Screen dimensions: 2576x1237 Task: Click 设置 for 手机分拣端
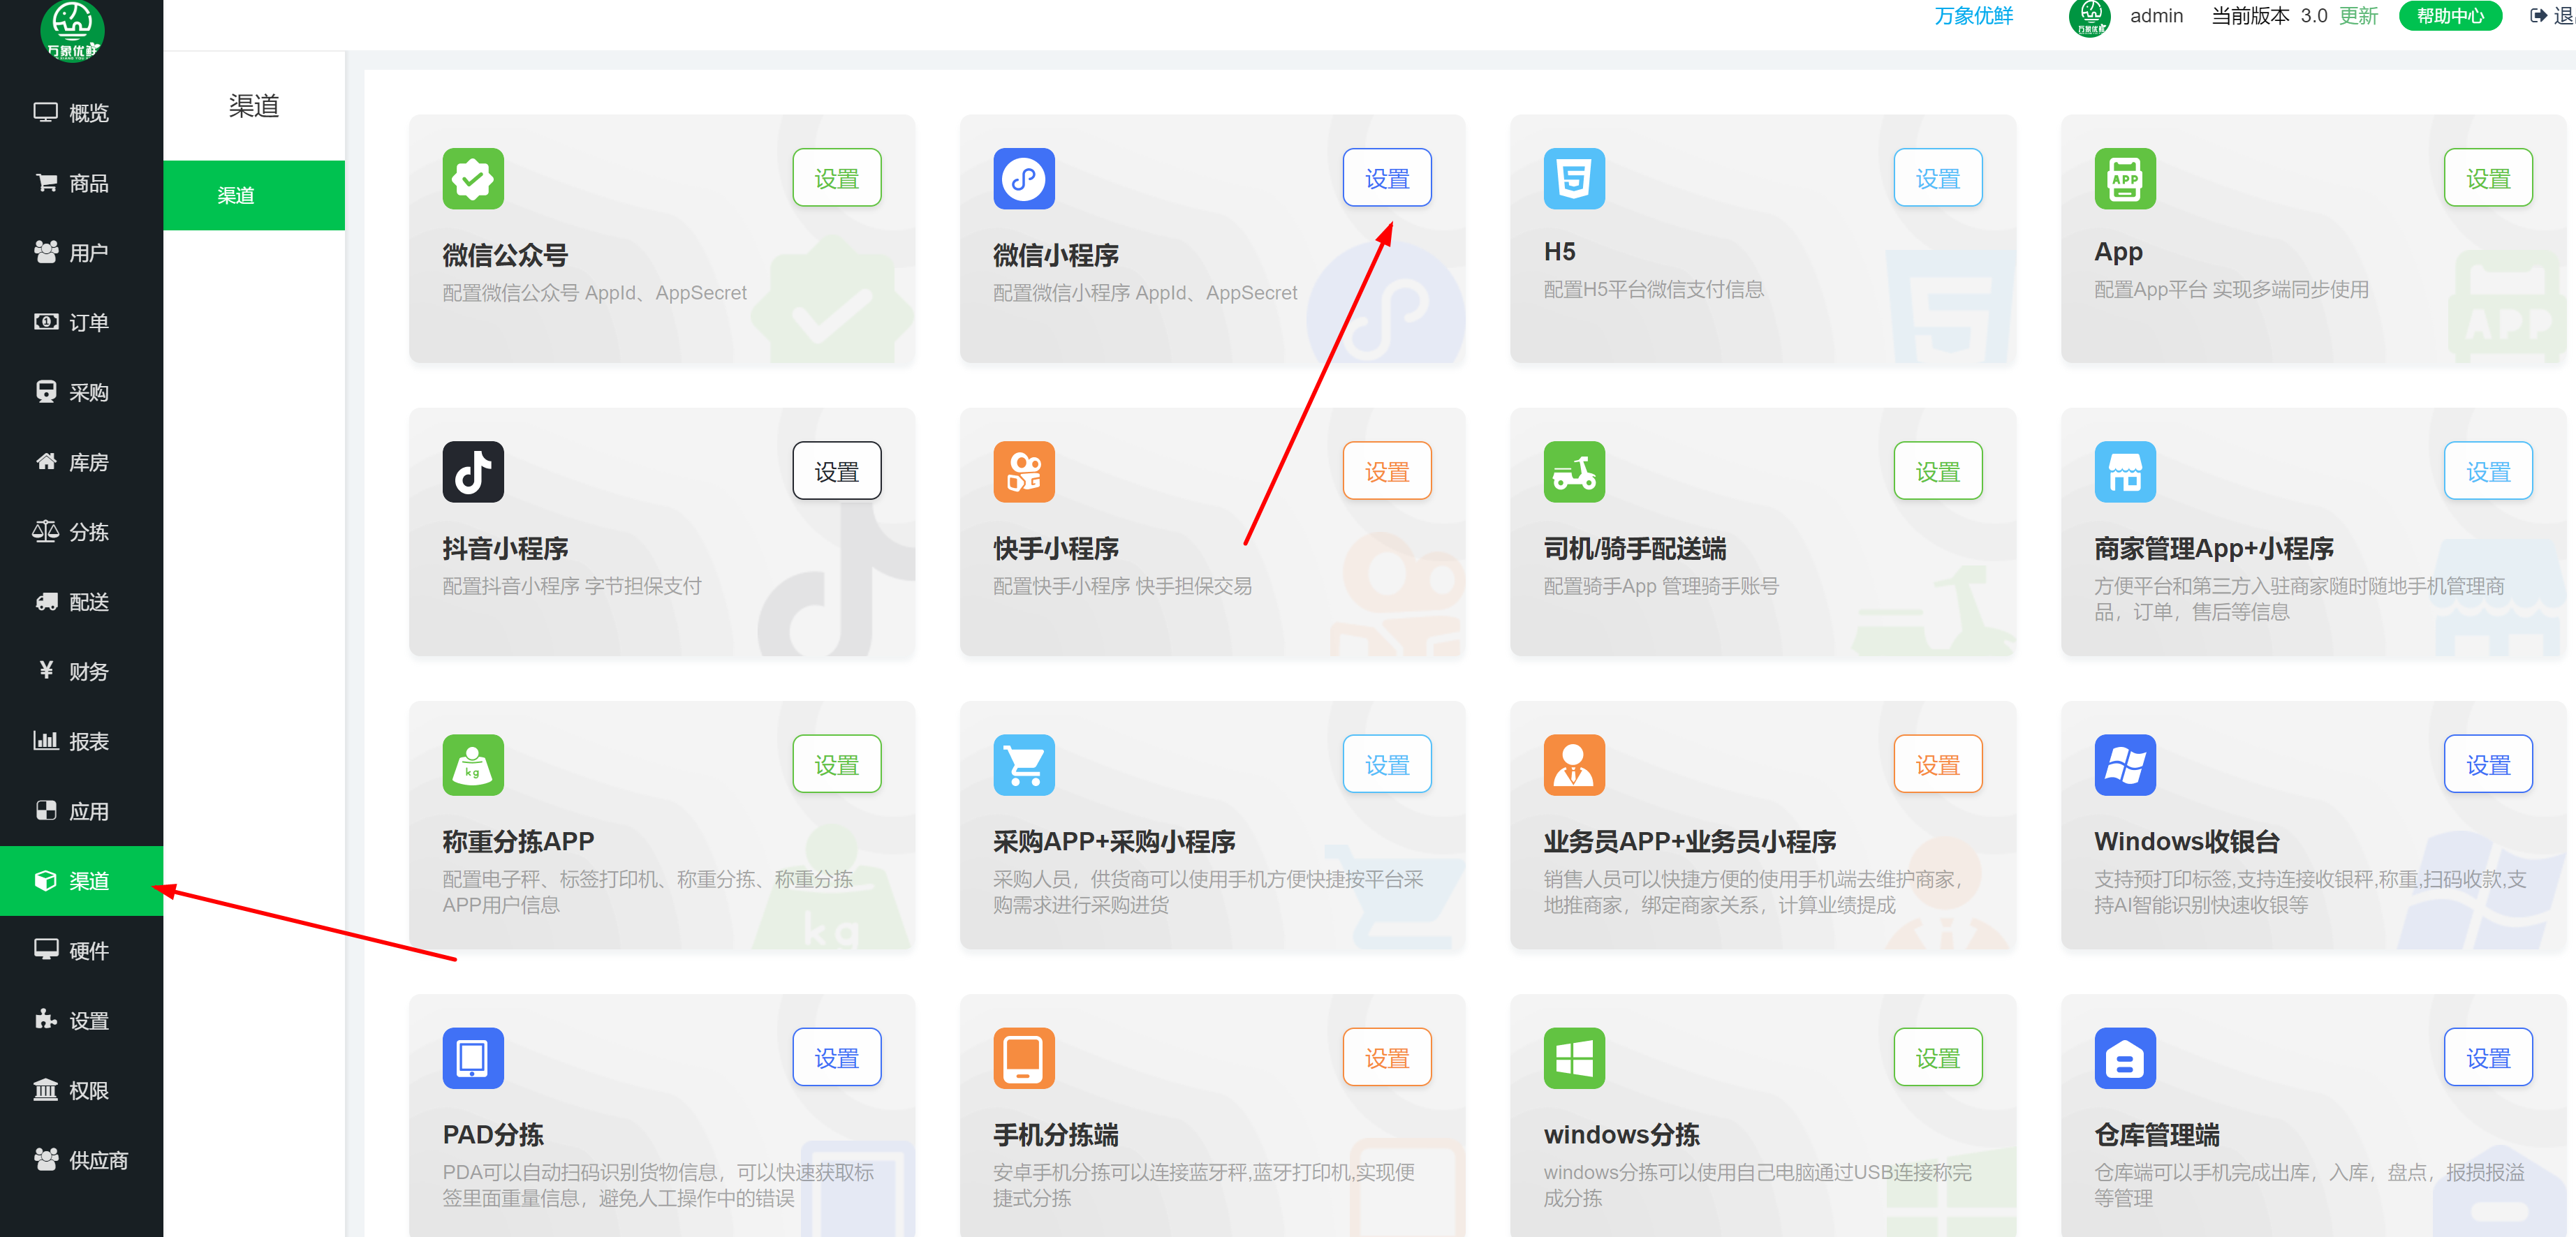point(1387,1057)
